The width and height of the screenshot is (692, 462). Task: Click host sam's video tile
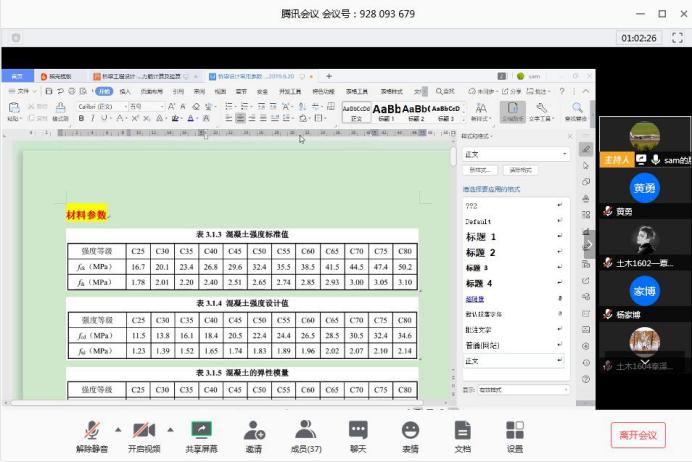coord(644,136)
